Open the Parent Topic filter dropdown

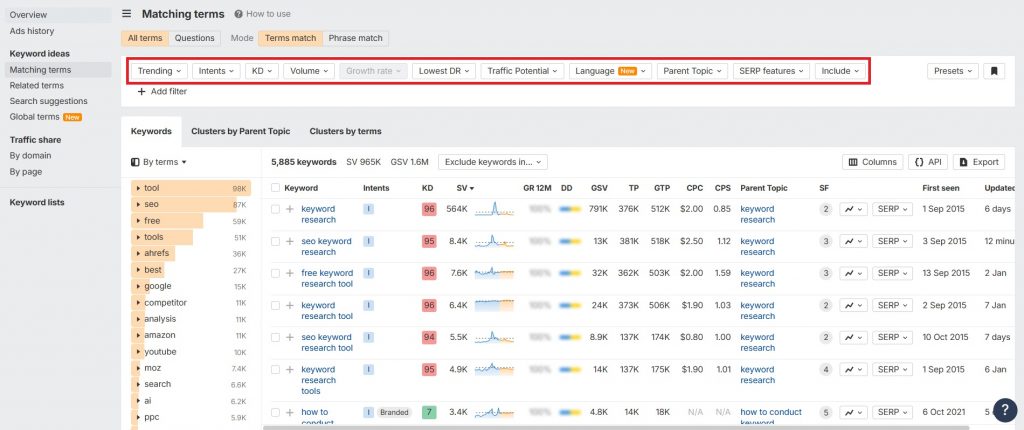click(692, 71)
